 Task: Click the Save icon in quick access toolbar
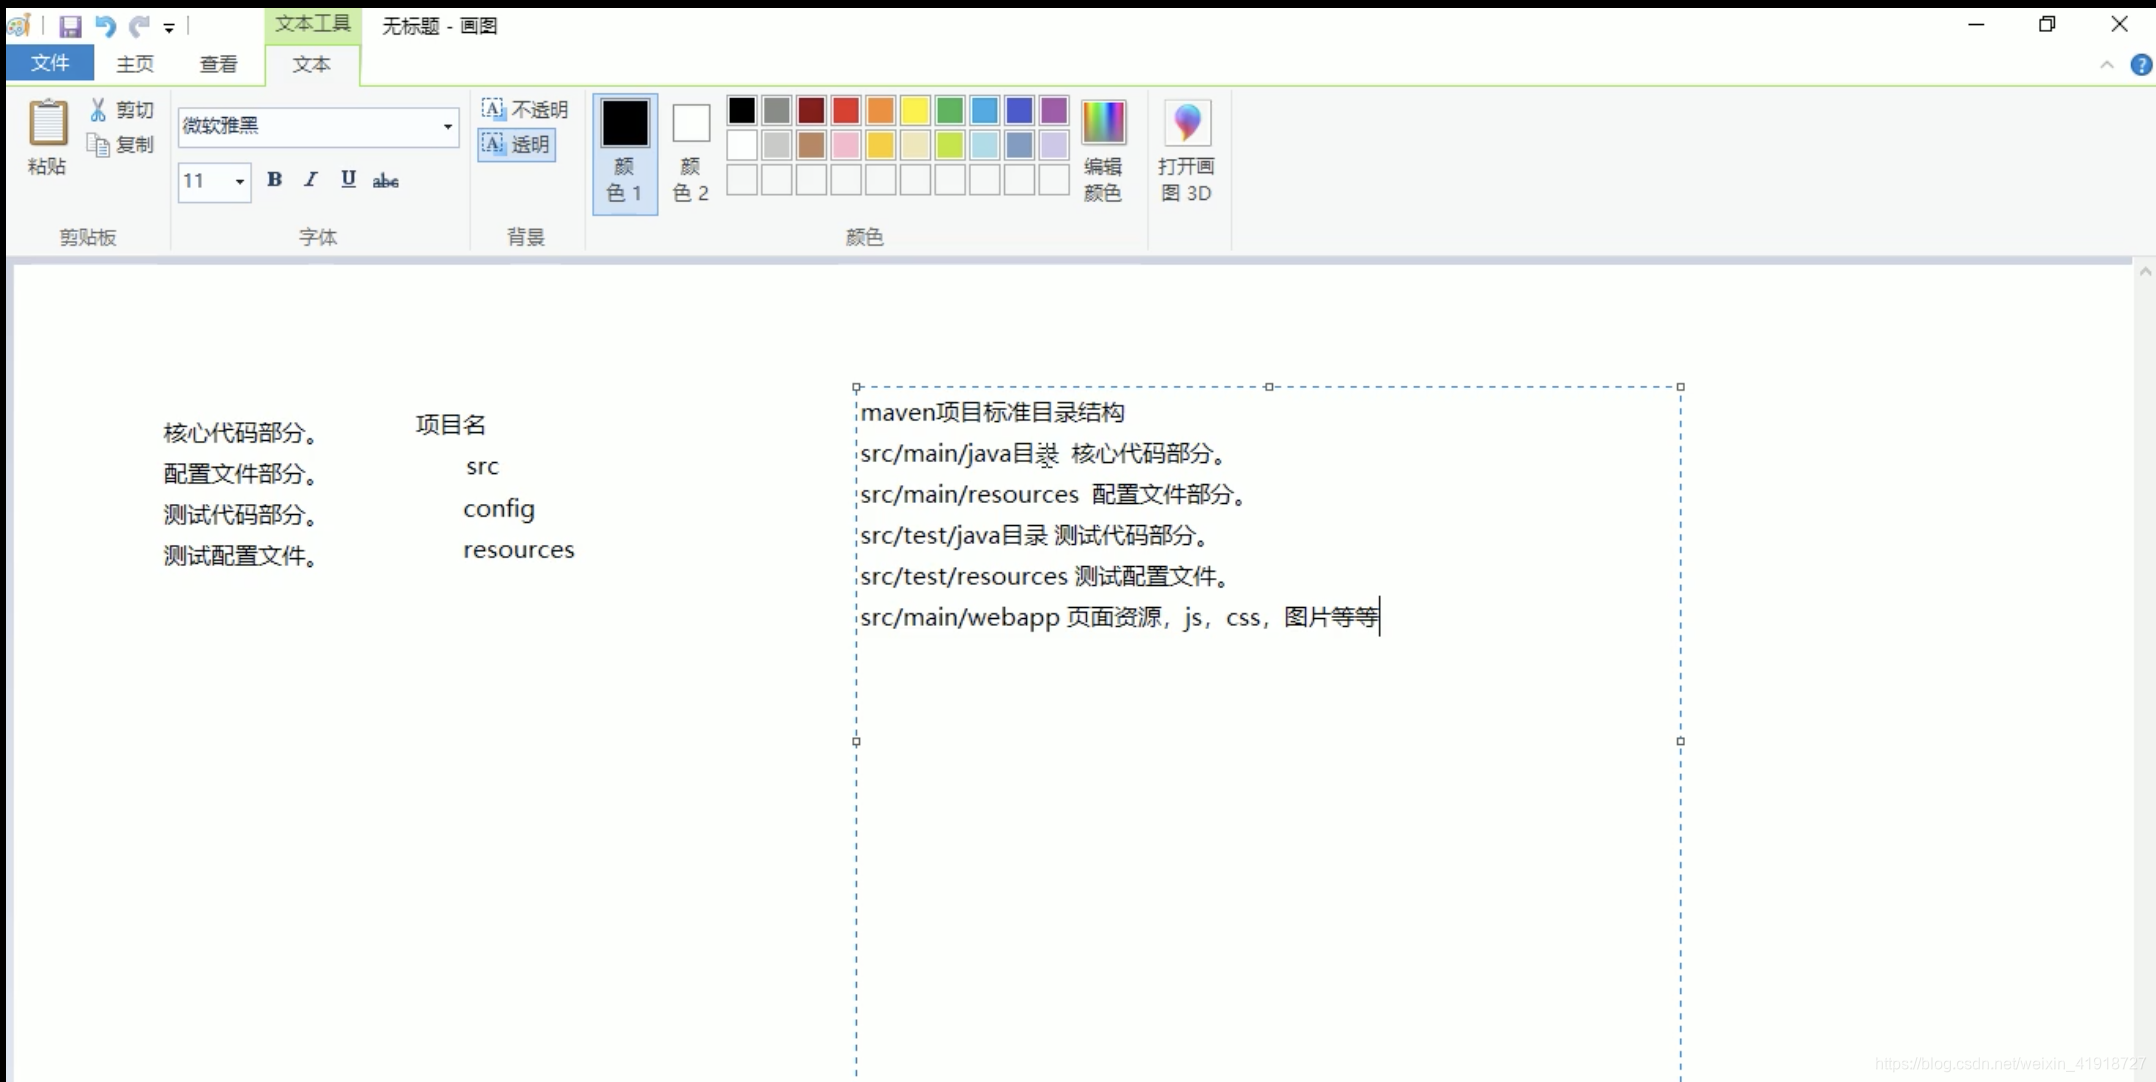pyautogui.click(x=70, y=26)
